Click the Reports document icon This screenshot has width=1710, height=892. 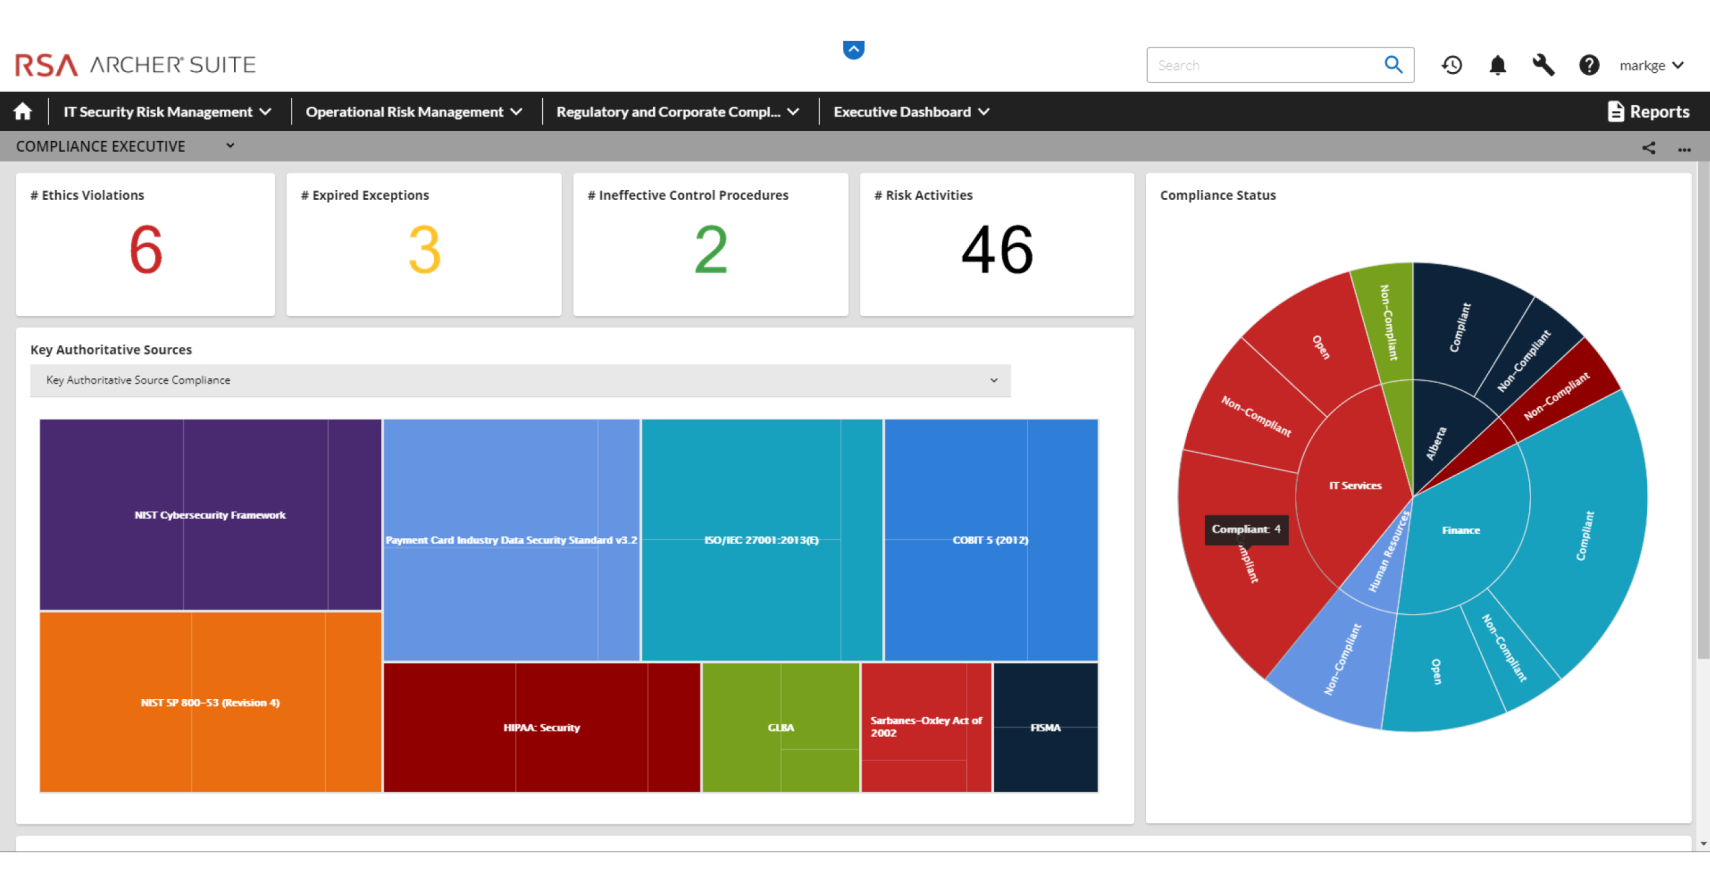point(1615,112)
